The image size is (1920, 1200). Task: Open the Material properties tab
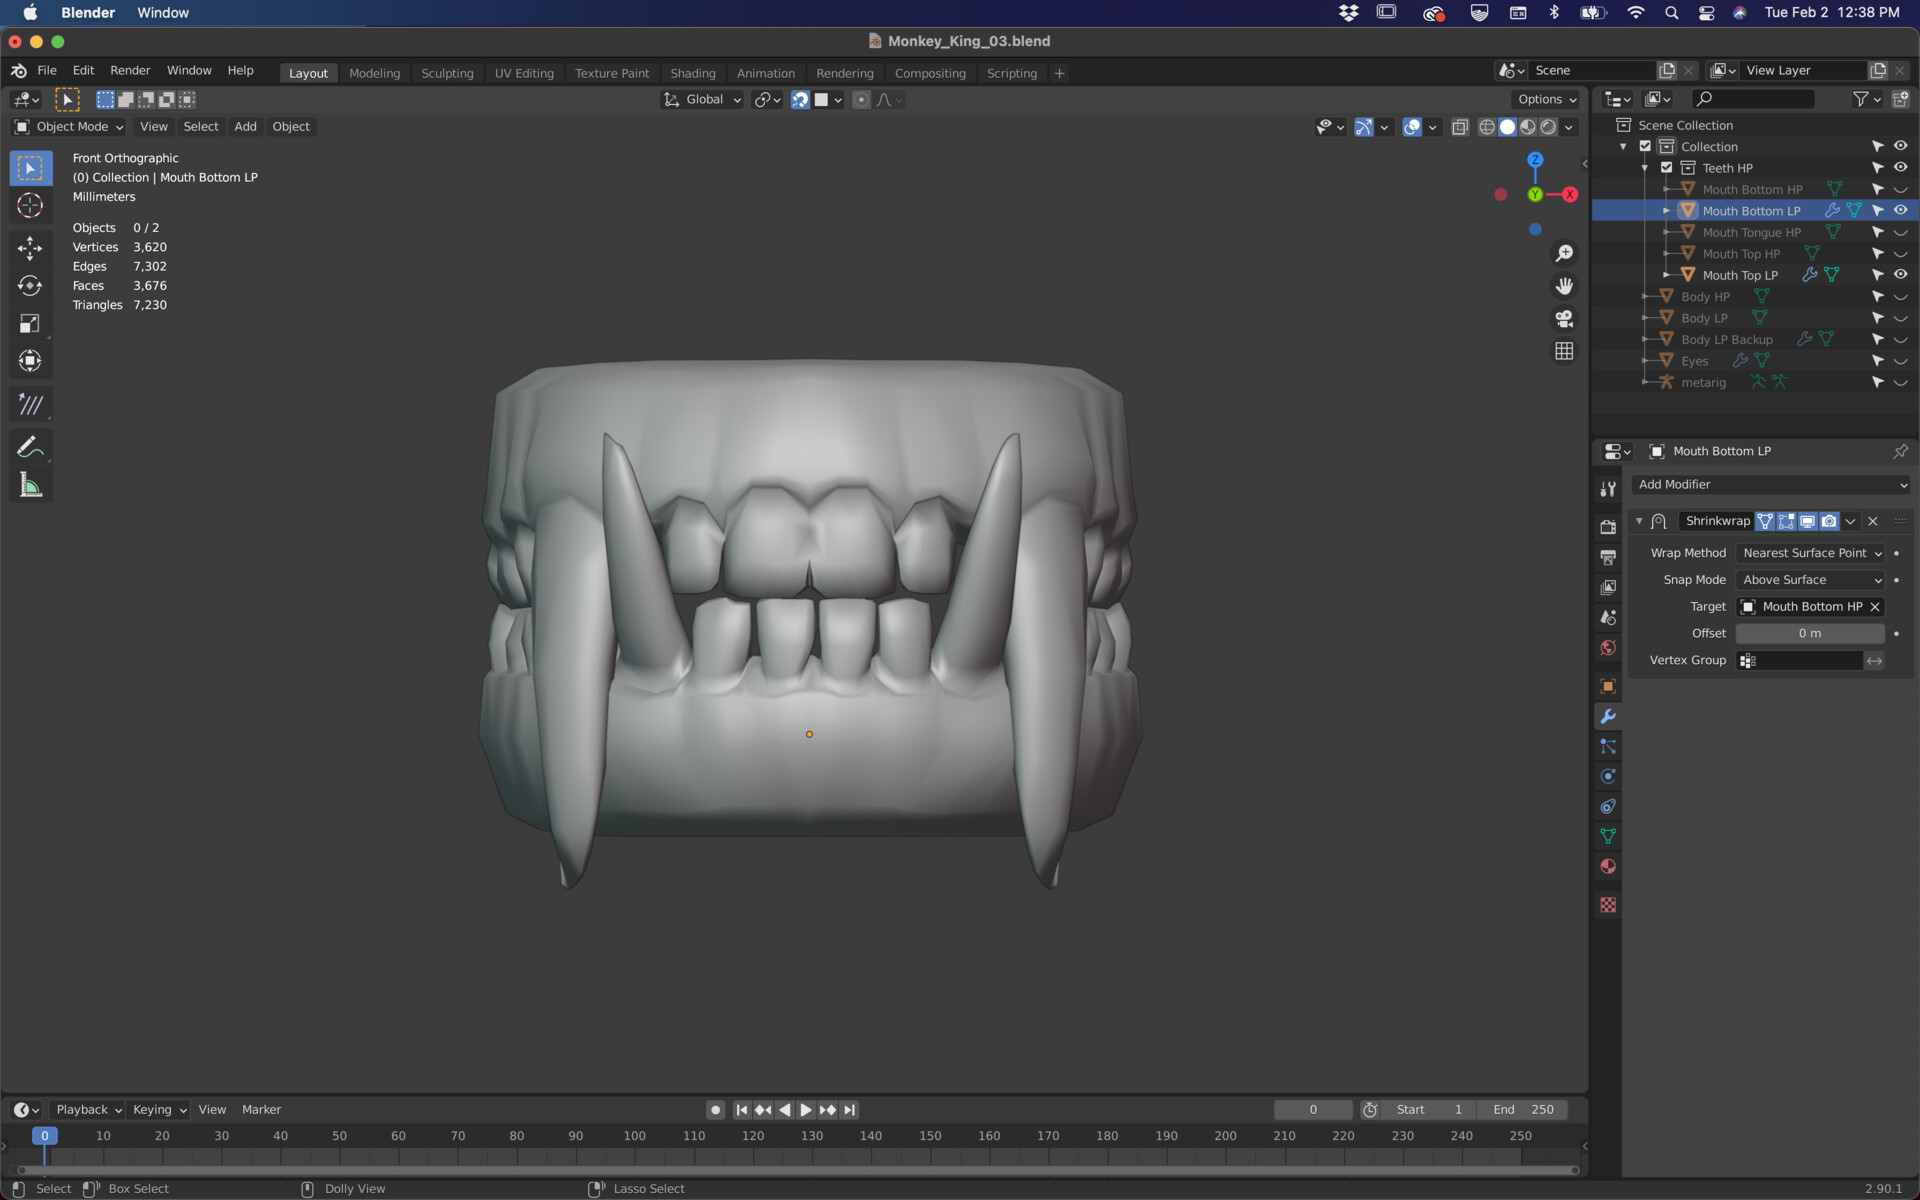[x=1608, y=867]
